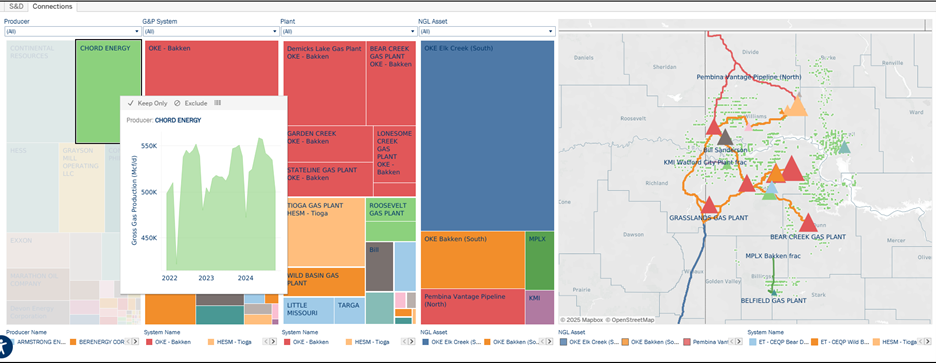Open the accessibility icon at bottom-left
The height and width of the screenshot is (363, 936).
click(4, 347)
